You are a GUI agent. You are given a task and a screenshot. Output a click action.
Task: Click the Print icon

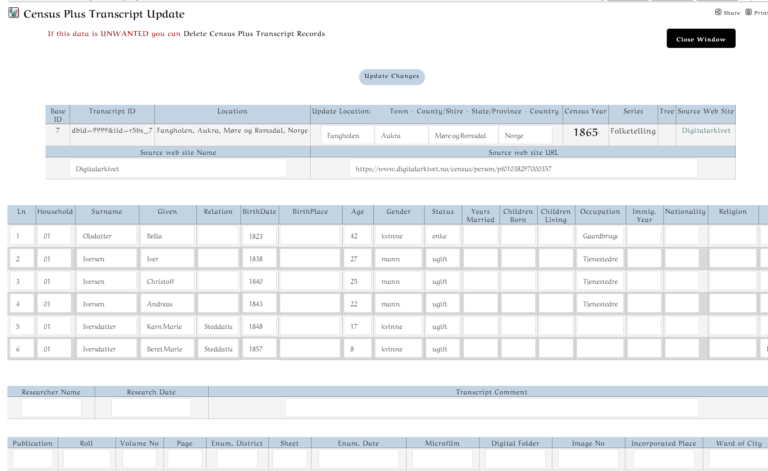[748, 12]
